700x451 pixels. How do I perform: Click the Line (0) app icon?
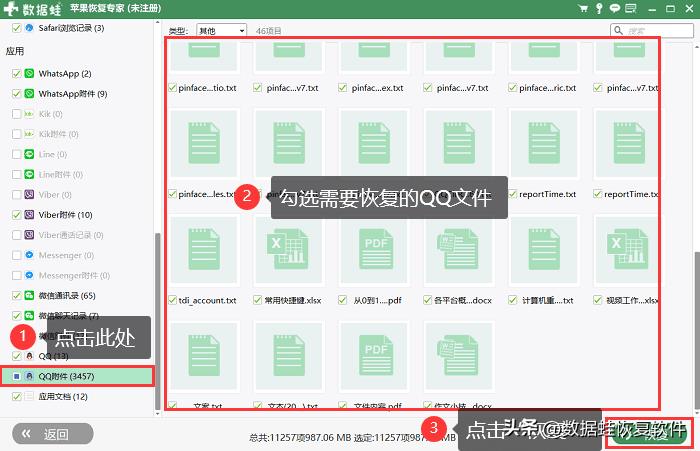[29, 154]
